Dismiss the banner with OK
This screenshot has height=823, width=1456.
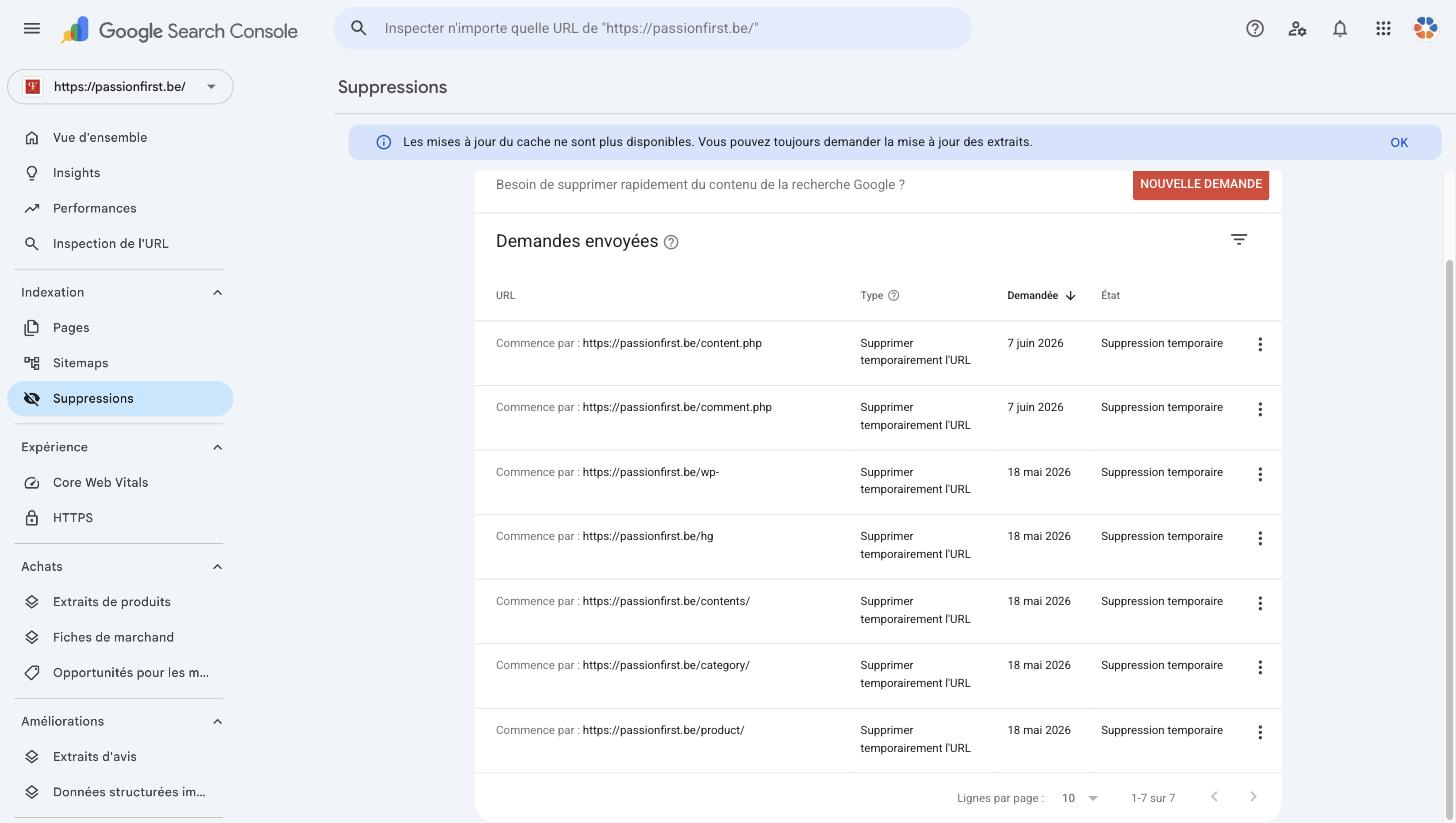[x=1399, y=142]
